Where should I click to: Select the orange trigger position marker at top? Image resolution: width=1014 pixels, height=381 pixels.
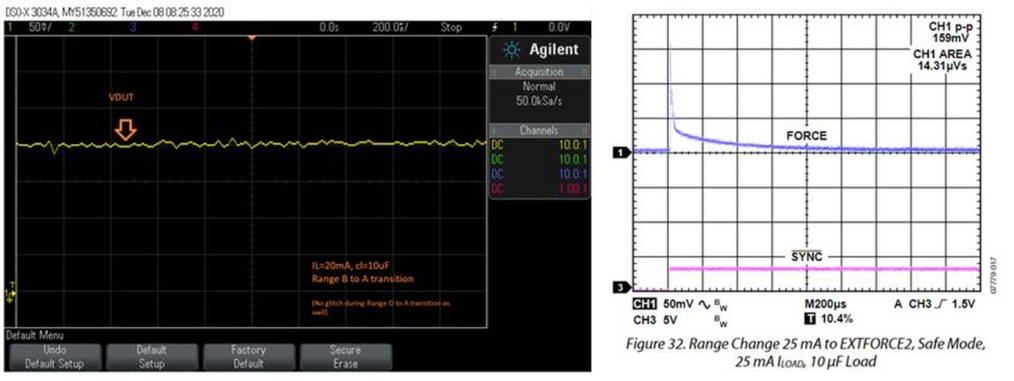coord(252,38)
